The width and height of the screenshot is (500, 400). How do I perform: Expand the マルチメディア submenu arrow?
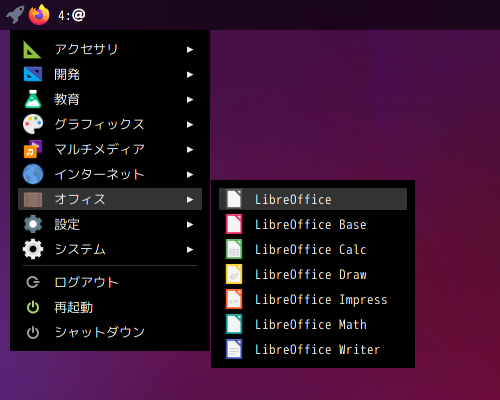[190, 150]
